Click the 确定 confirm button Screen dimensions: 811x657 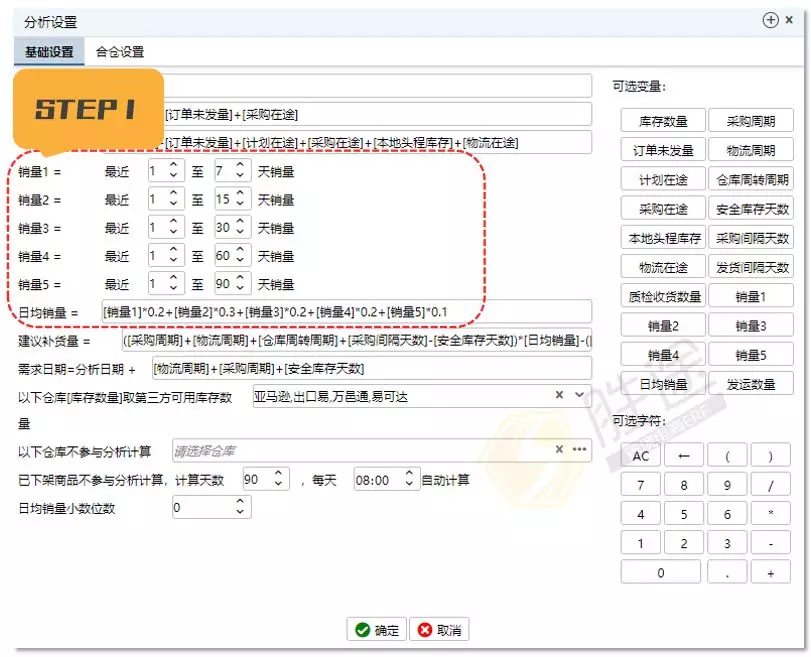point(375,629)
